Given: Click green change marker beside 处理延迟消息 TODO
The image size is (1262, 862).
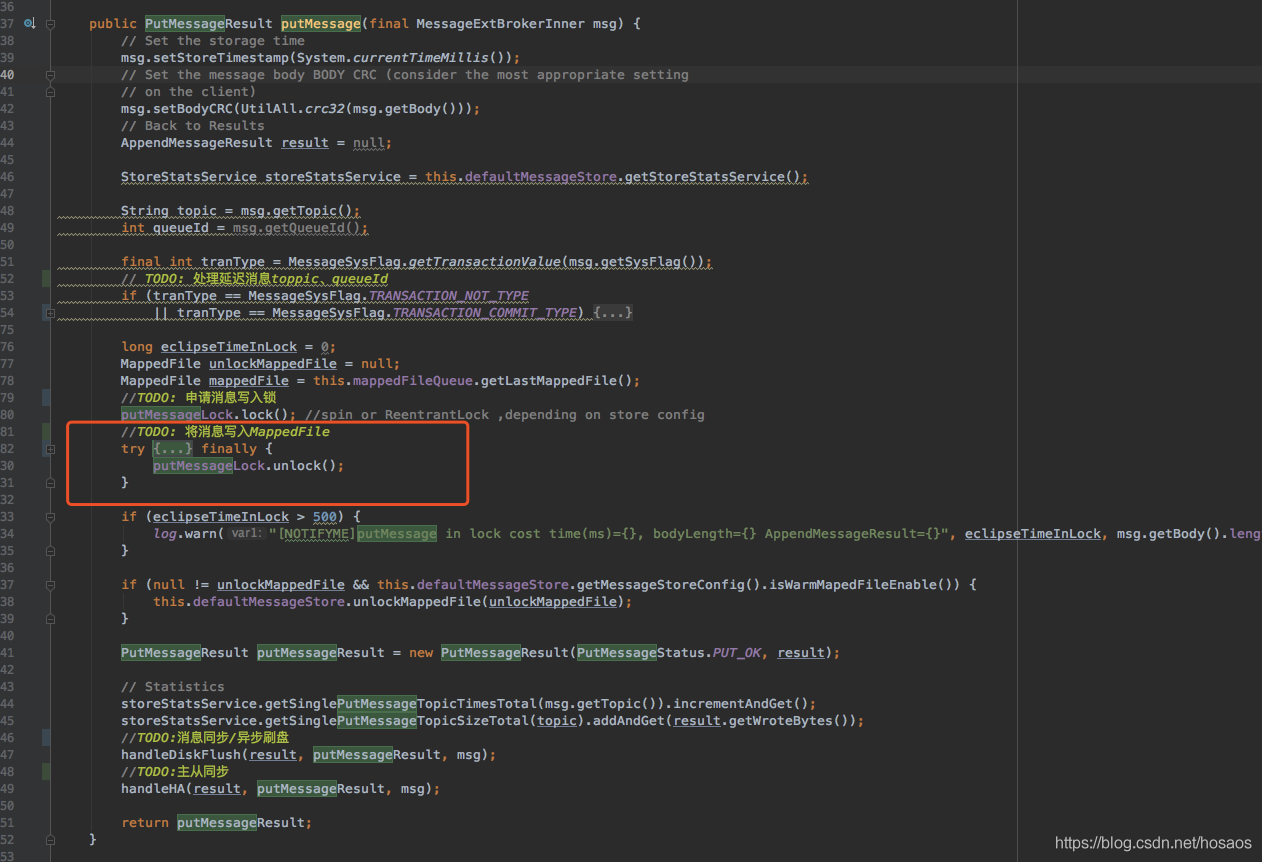Looking at the screenshot, I should (x=46, y=279).
